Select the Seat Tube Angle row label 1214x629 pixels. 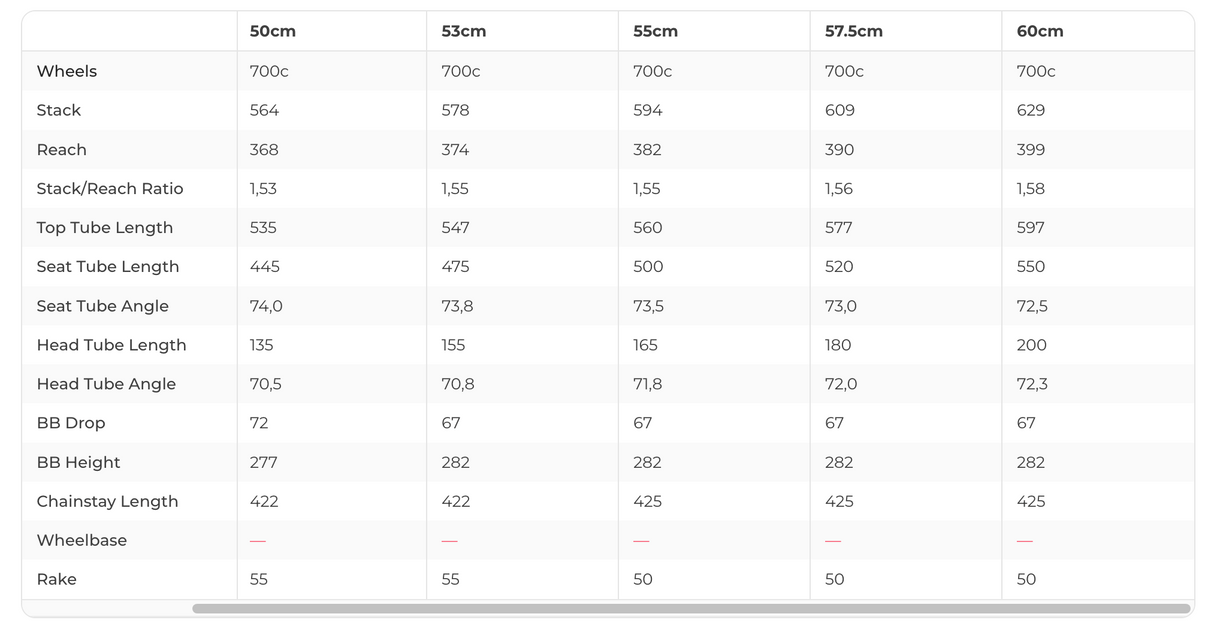103,306
